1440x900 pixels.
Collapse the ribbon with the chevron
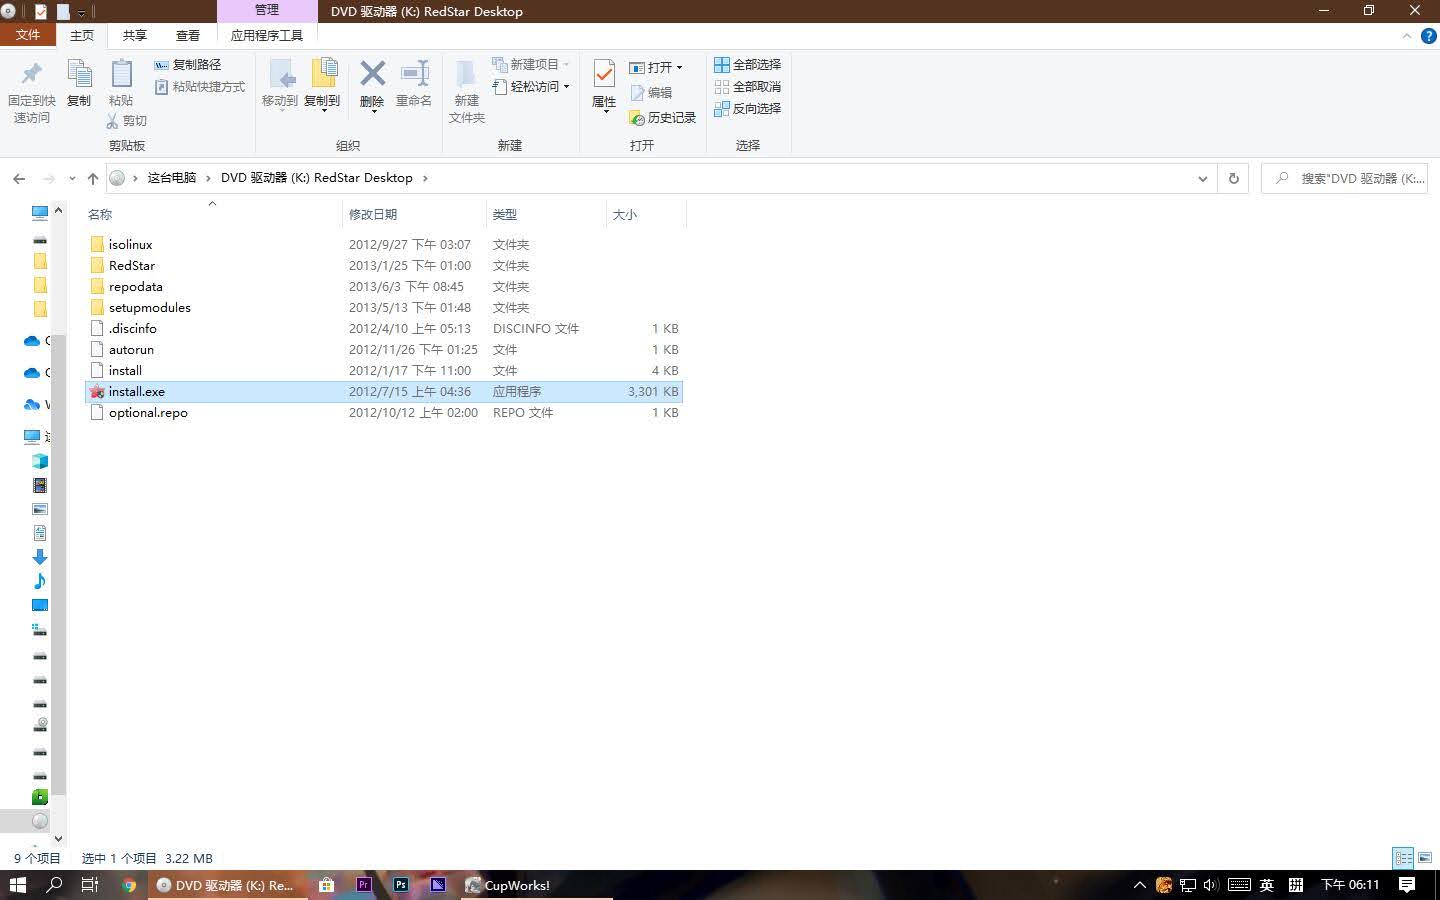coord(1407,36)
